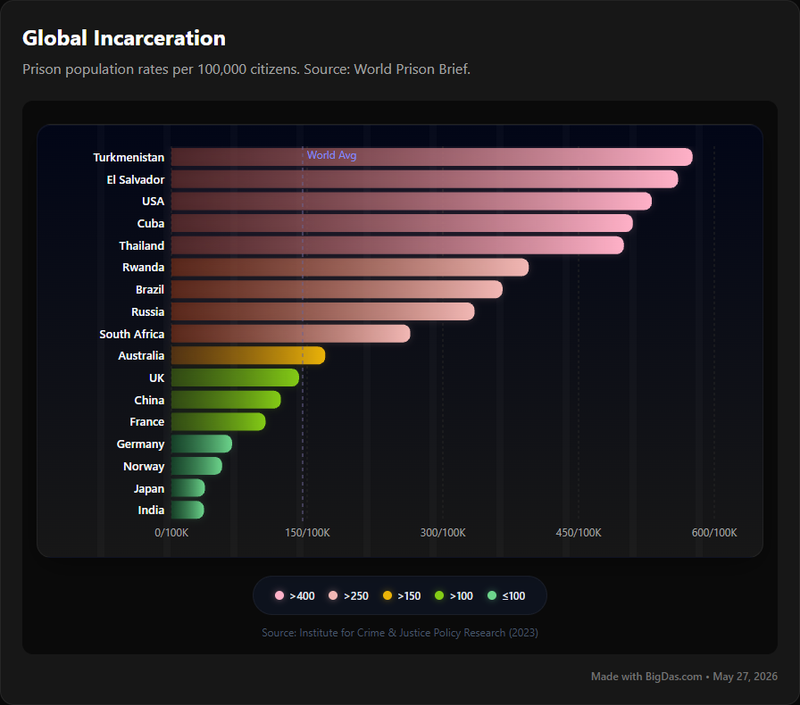Click the France country label
This screenshot has width=800, height=705.
point(147,422)
